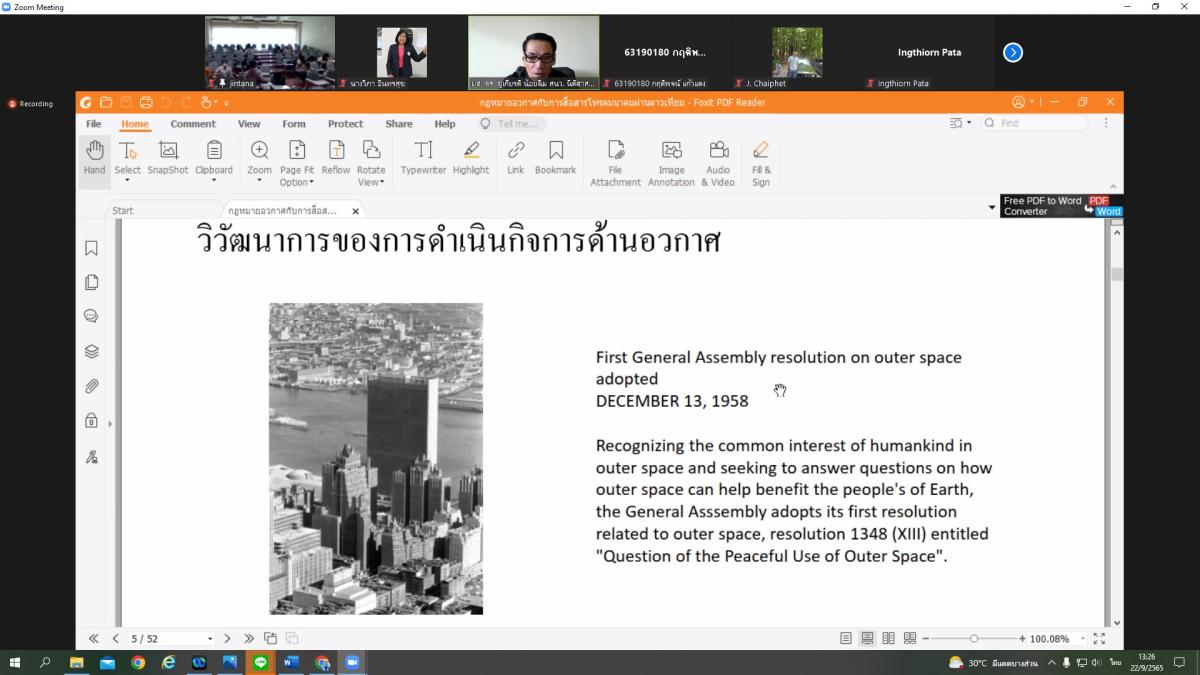
Task: Activate the Highlight tool
Action: pos(471,158)
